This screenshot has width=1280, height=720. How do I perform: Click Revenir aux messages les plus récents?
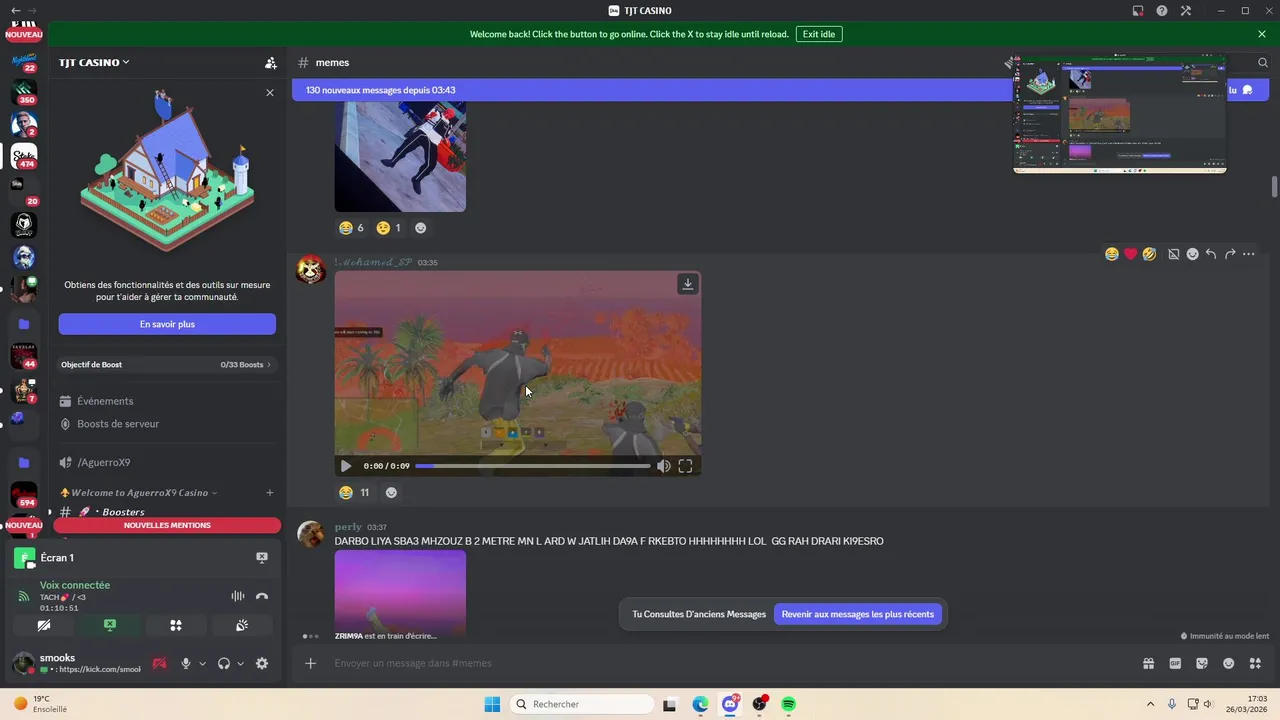click(x=858, y=614)
